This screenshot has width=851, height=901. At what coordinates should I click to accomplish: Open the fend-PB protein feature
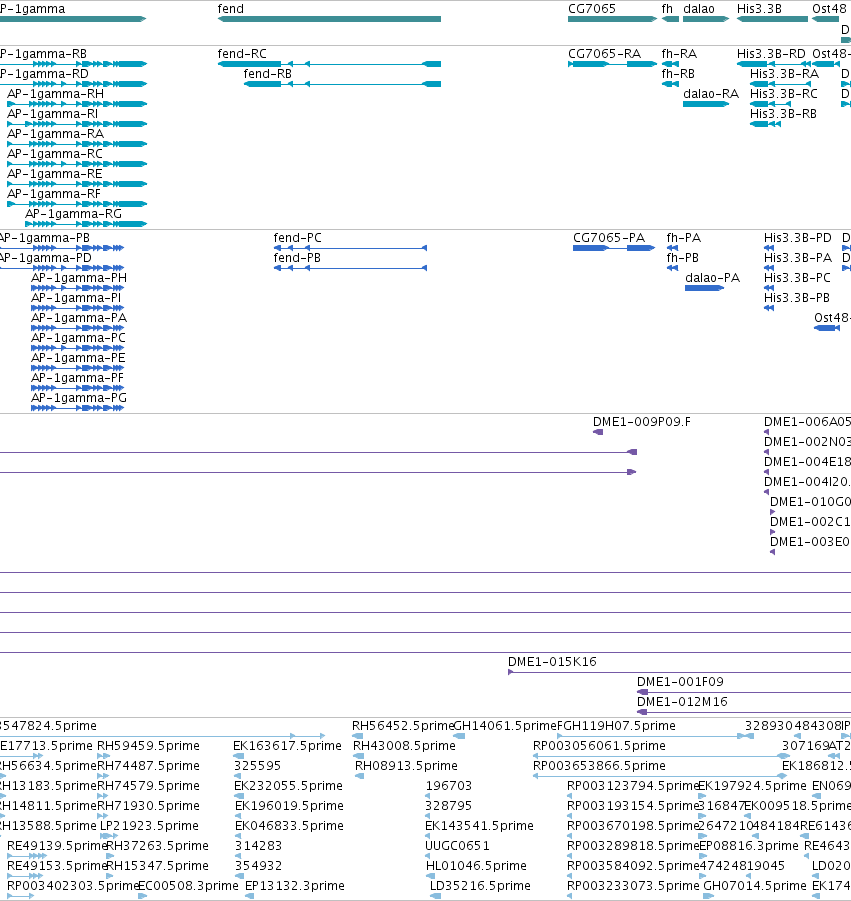[x=351, y=268]
